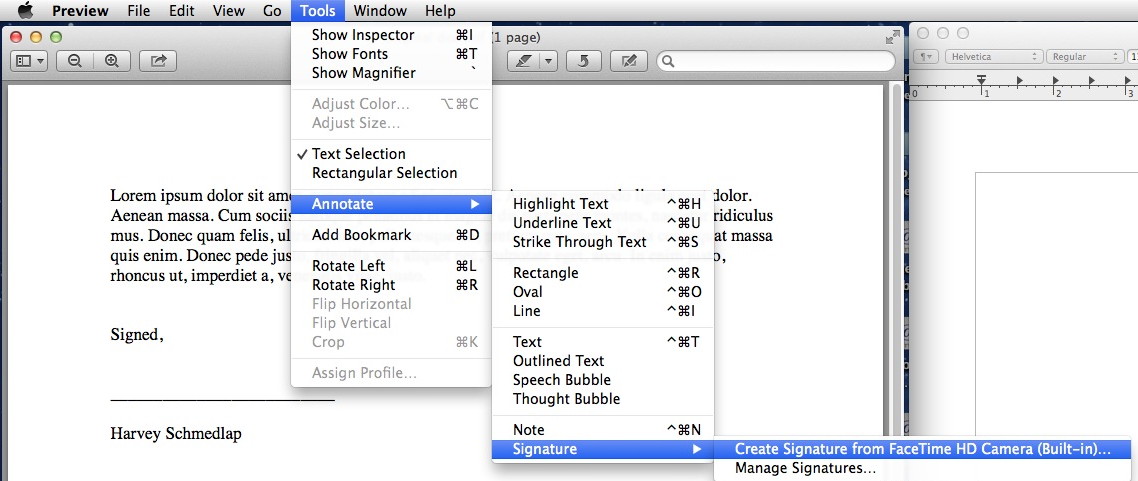Open the View menu
The height and width of the screenshot is (481, 1138).
point(229,11)
